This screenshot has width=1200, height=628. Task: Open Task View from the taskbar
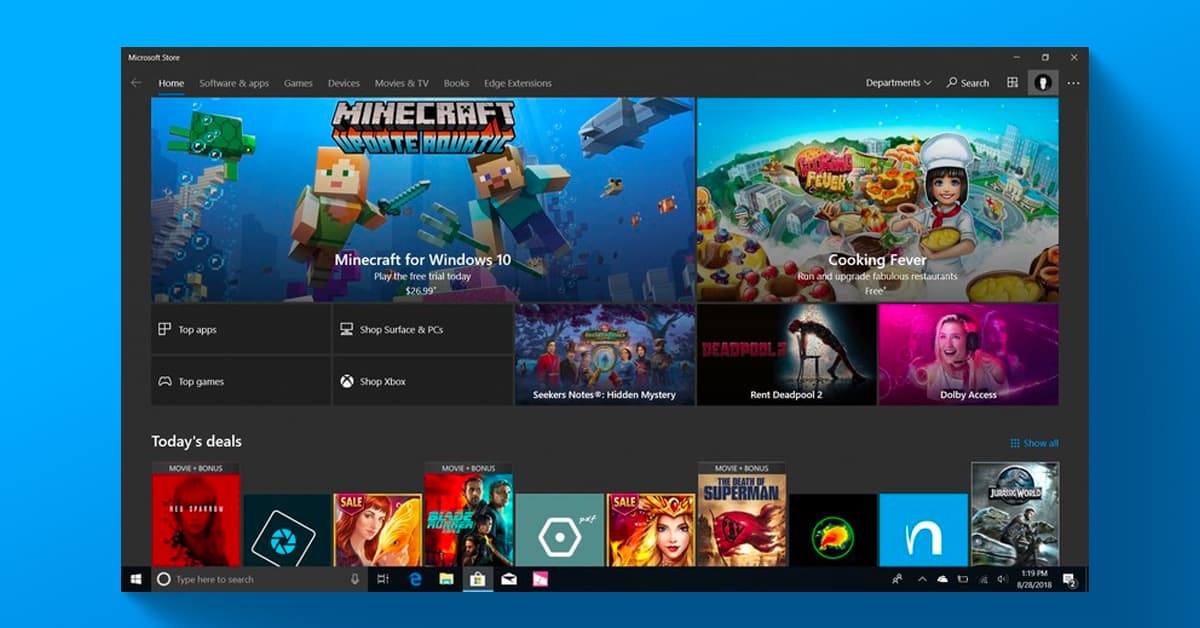point(383,579)
